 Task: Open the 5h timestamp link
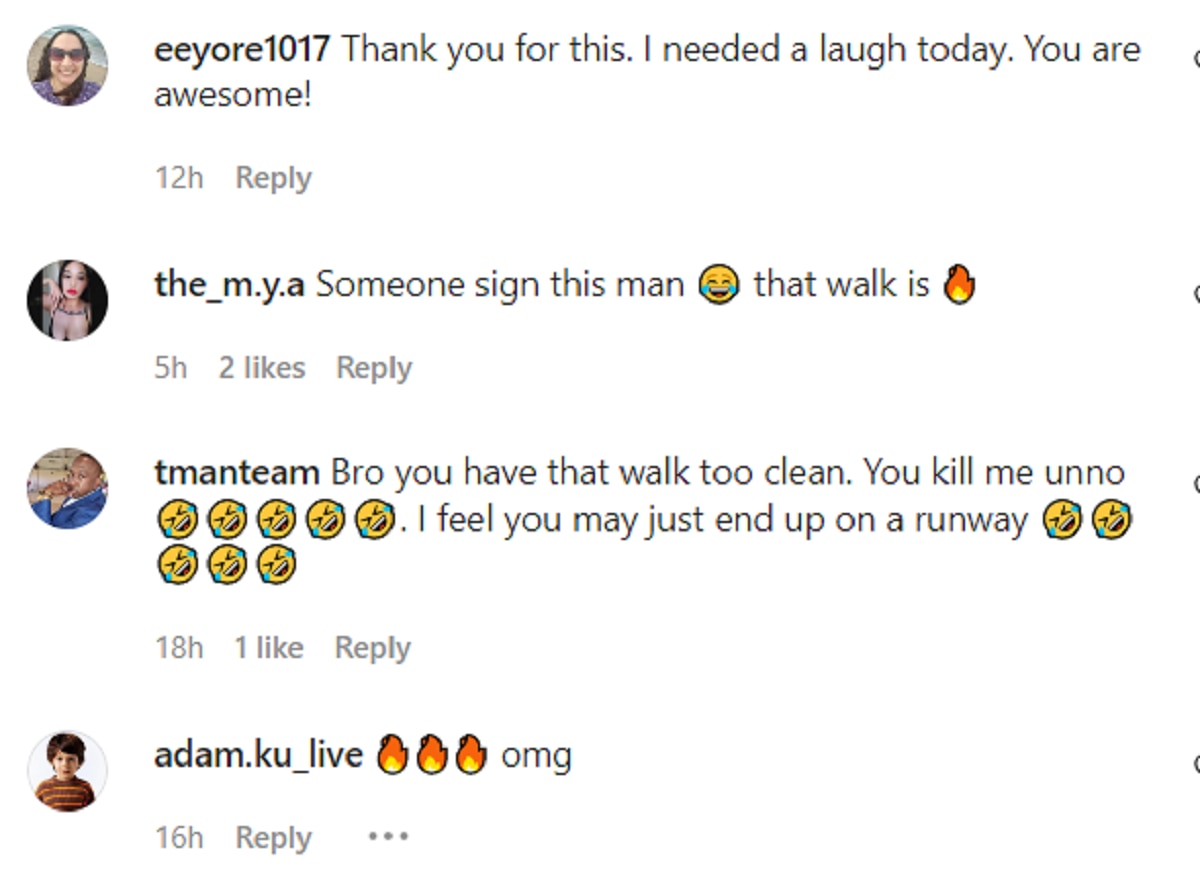click(171, 368)
